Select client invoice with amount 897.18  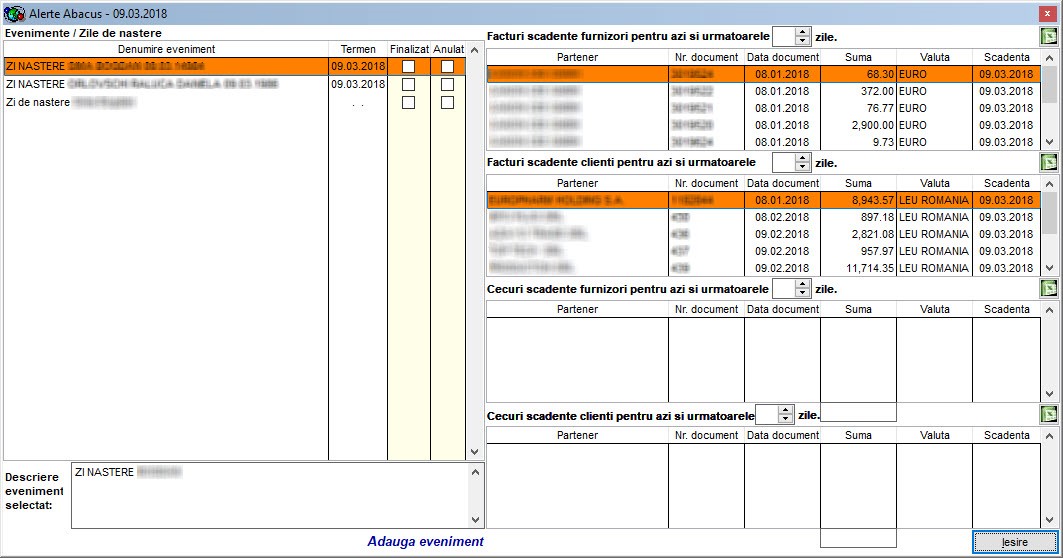coord(763,217)
